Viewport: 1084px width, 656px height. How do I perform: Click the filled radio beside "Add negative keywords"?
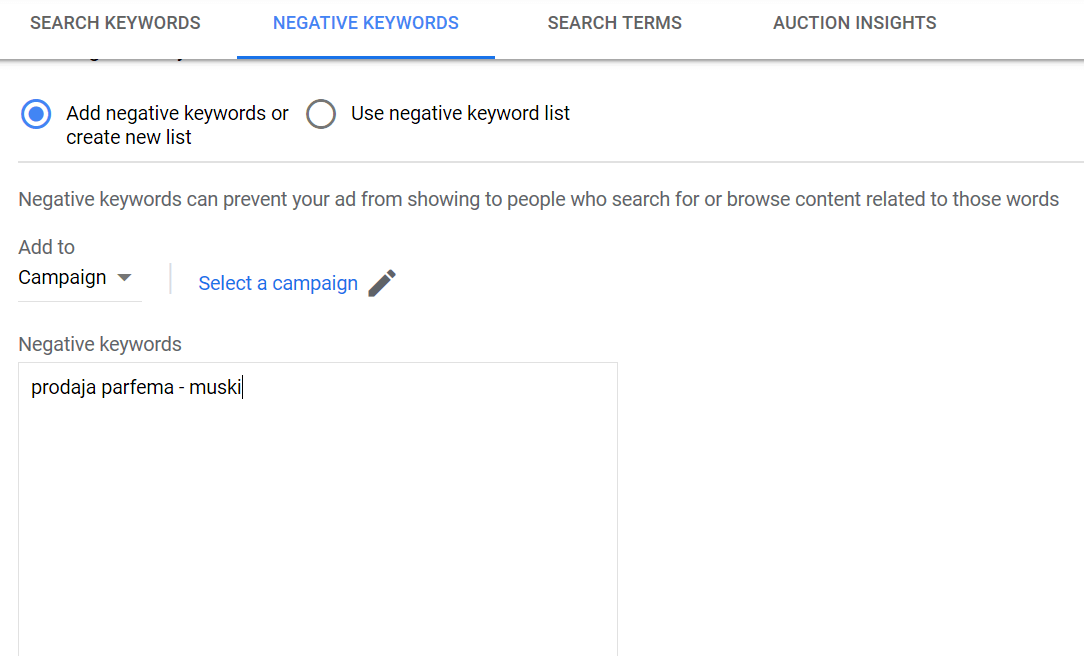36,114
